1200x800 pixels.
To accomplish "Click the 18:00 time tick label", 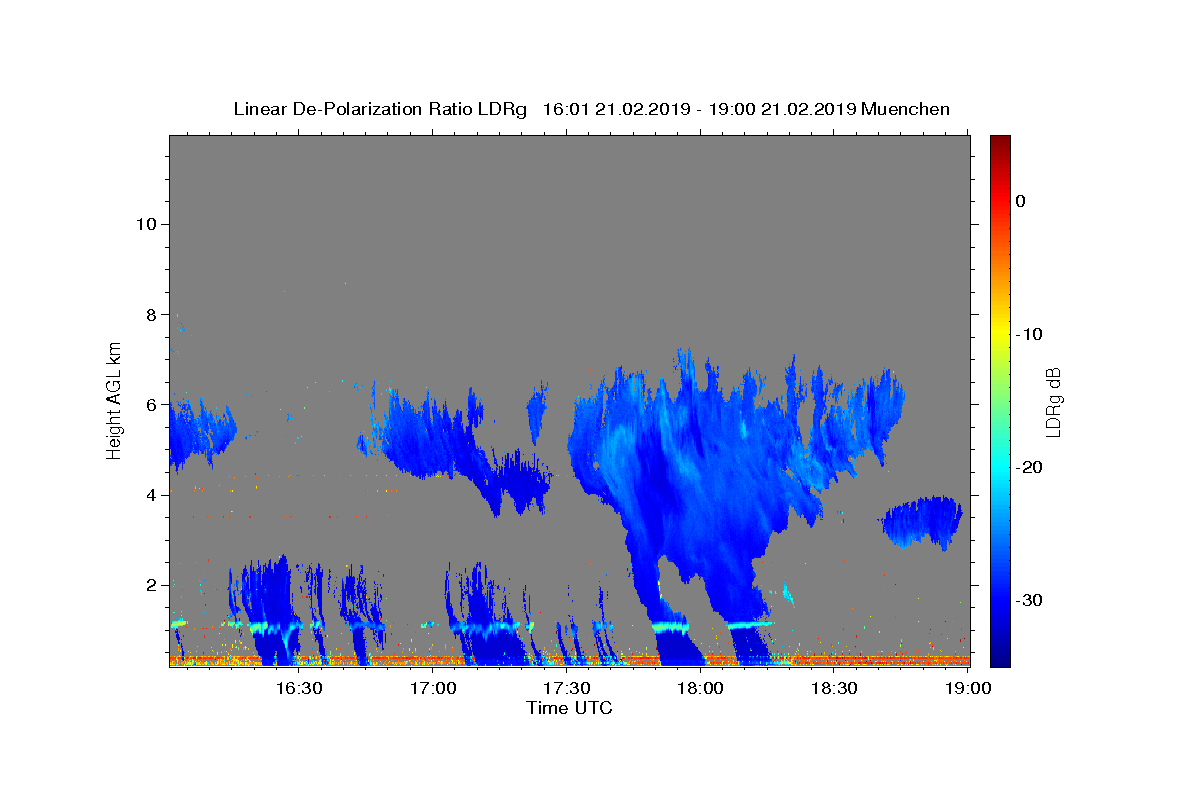I will (x=701, y=688).
